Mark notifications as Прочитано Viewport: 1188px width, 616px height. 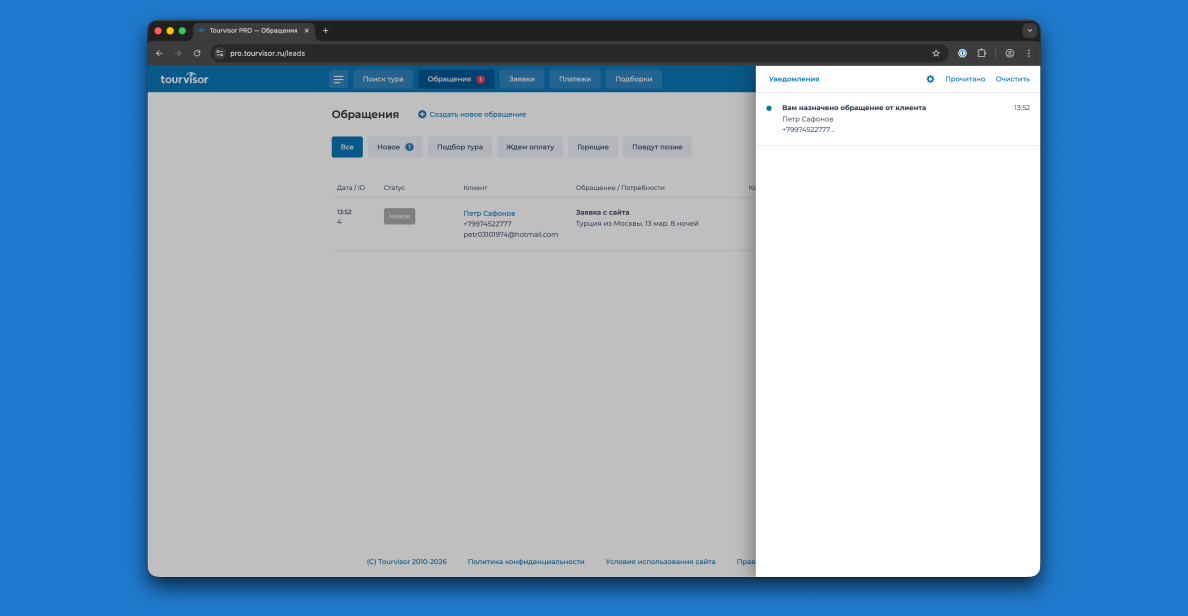(x=965, y=79)
